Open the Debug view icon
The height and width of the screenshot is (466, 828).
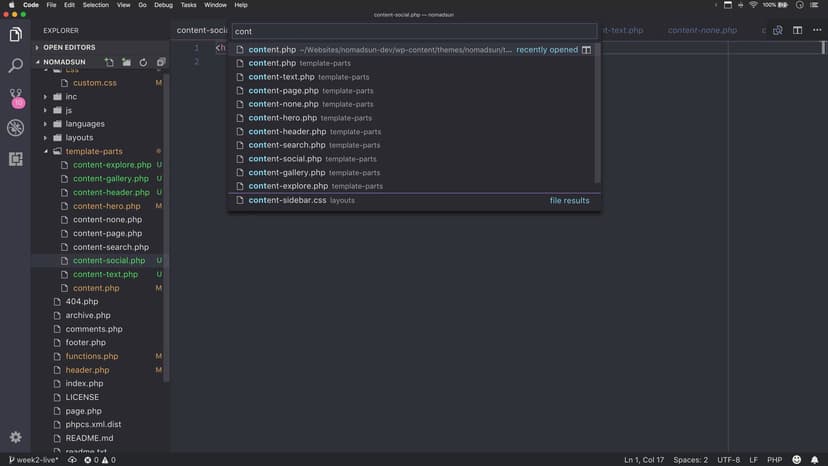pyautogui.click(x=15, y=128)
